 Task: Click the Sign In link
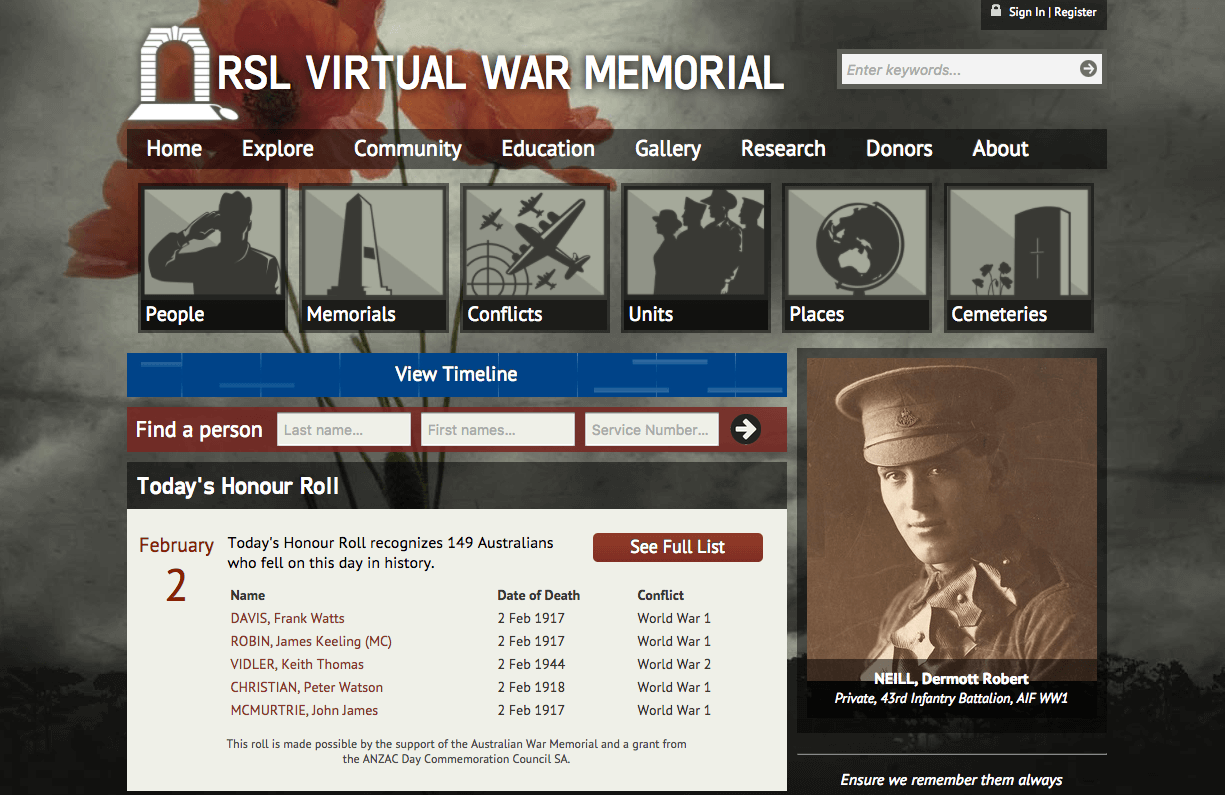(x=1026, y=12)
